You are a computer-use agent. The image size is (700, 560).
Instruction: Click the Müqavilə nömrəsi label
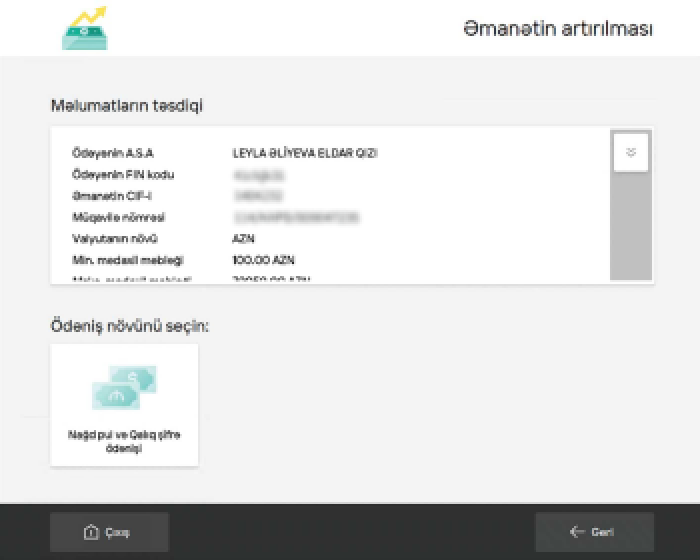click(x=118, y=217)
